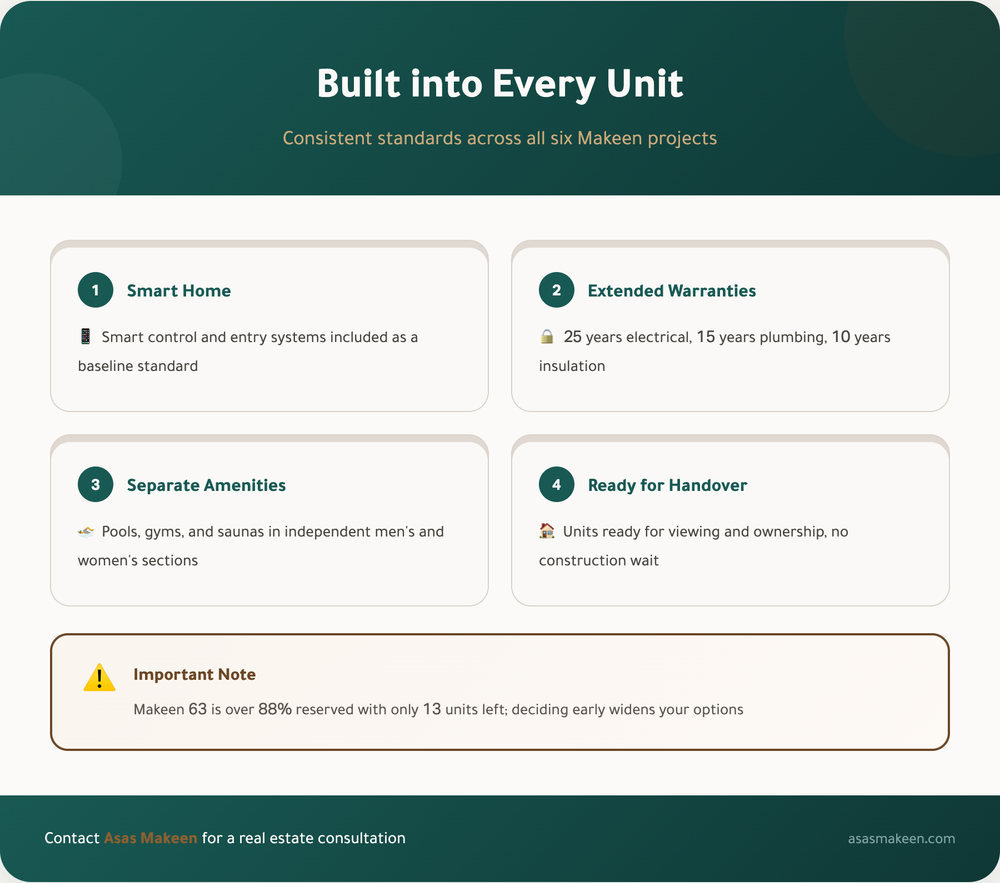Click the number 4 badge beside Ready for Handover
The width and height of the screenshot is (1000, 883).
557,485
